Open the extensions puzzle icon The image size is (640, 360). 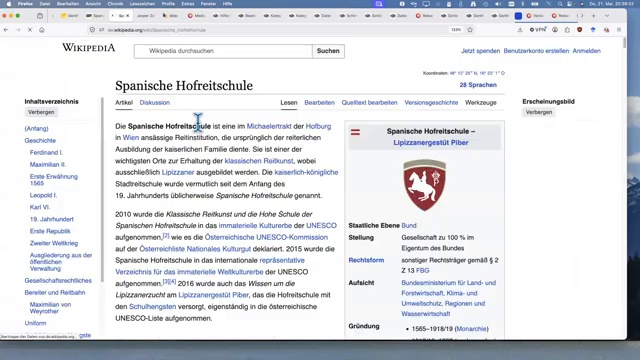567,30
